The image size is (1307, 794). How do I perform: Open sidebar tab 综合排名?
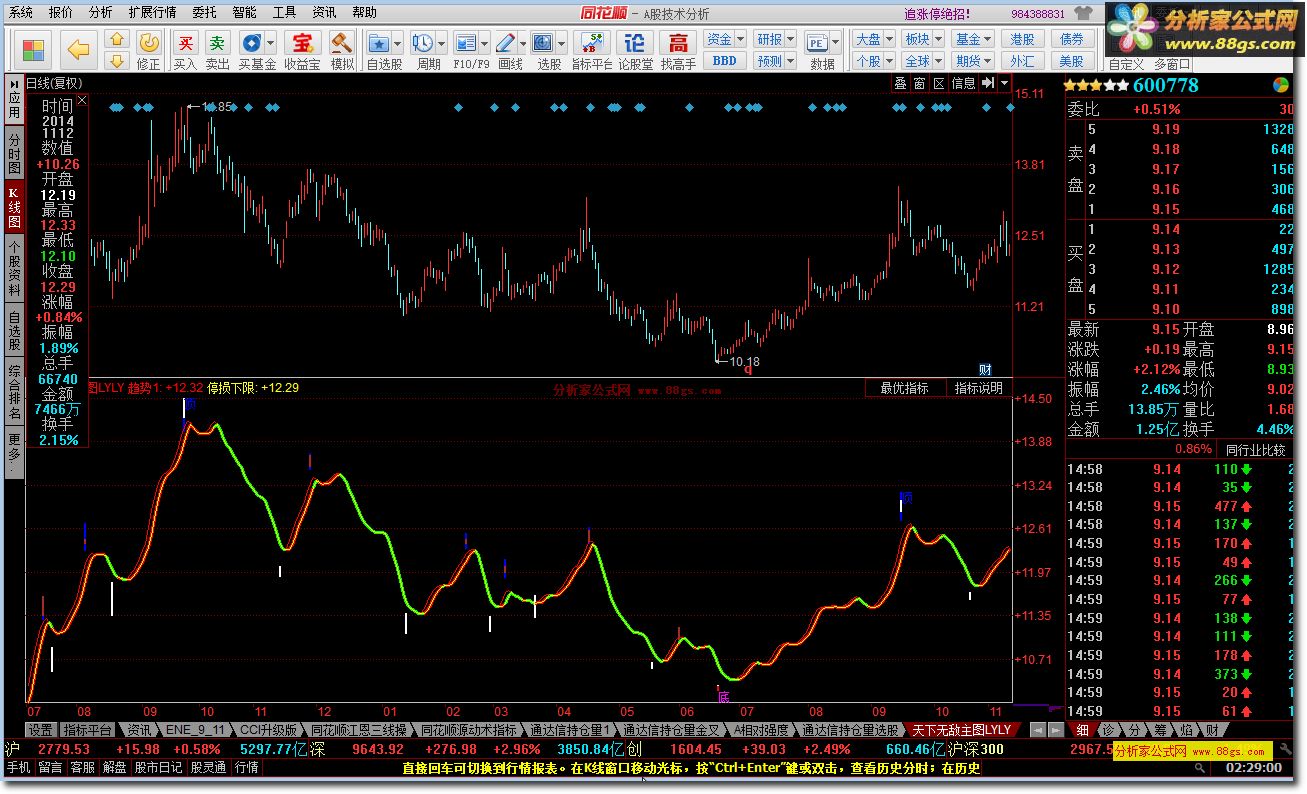(14, 392)
